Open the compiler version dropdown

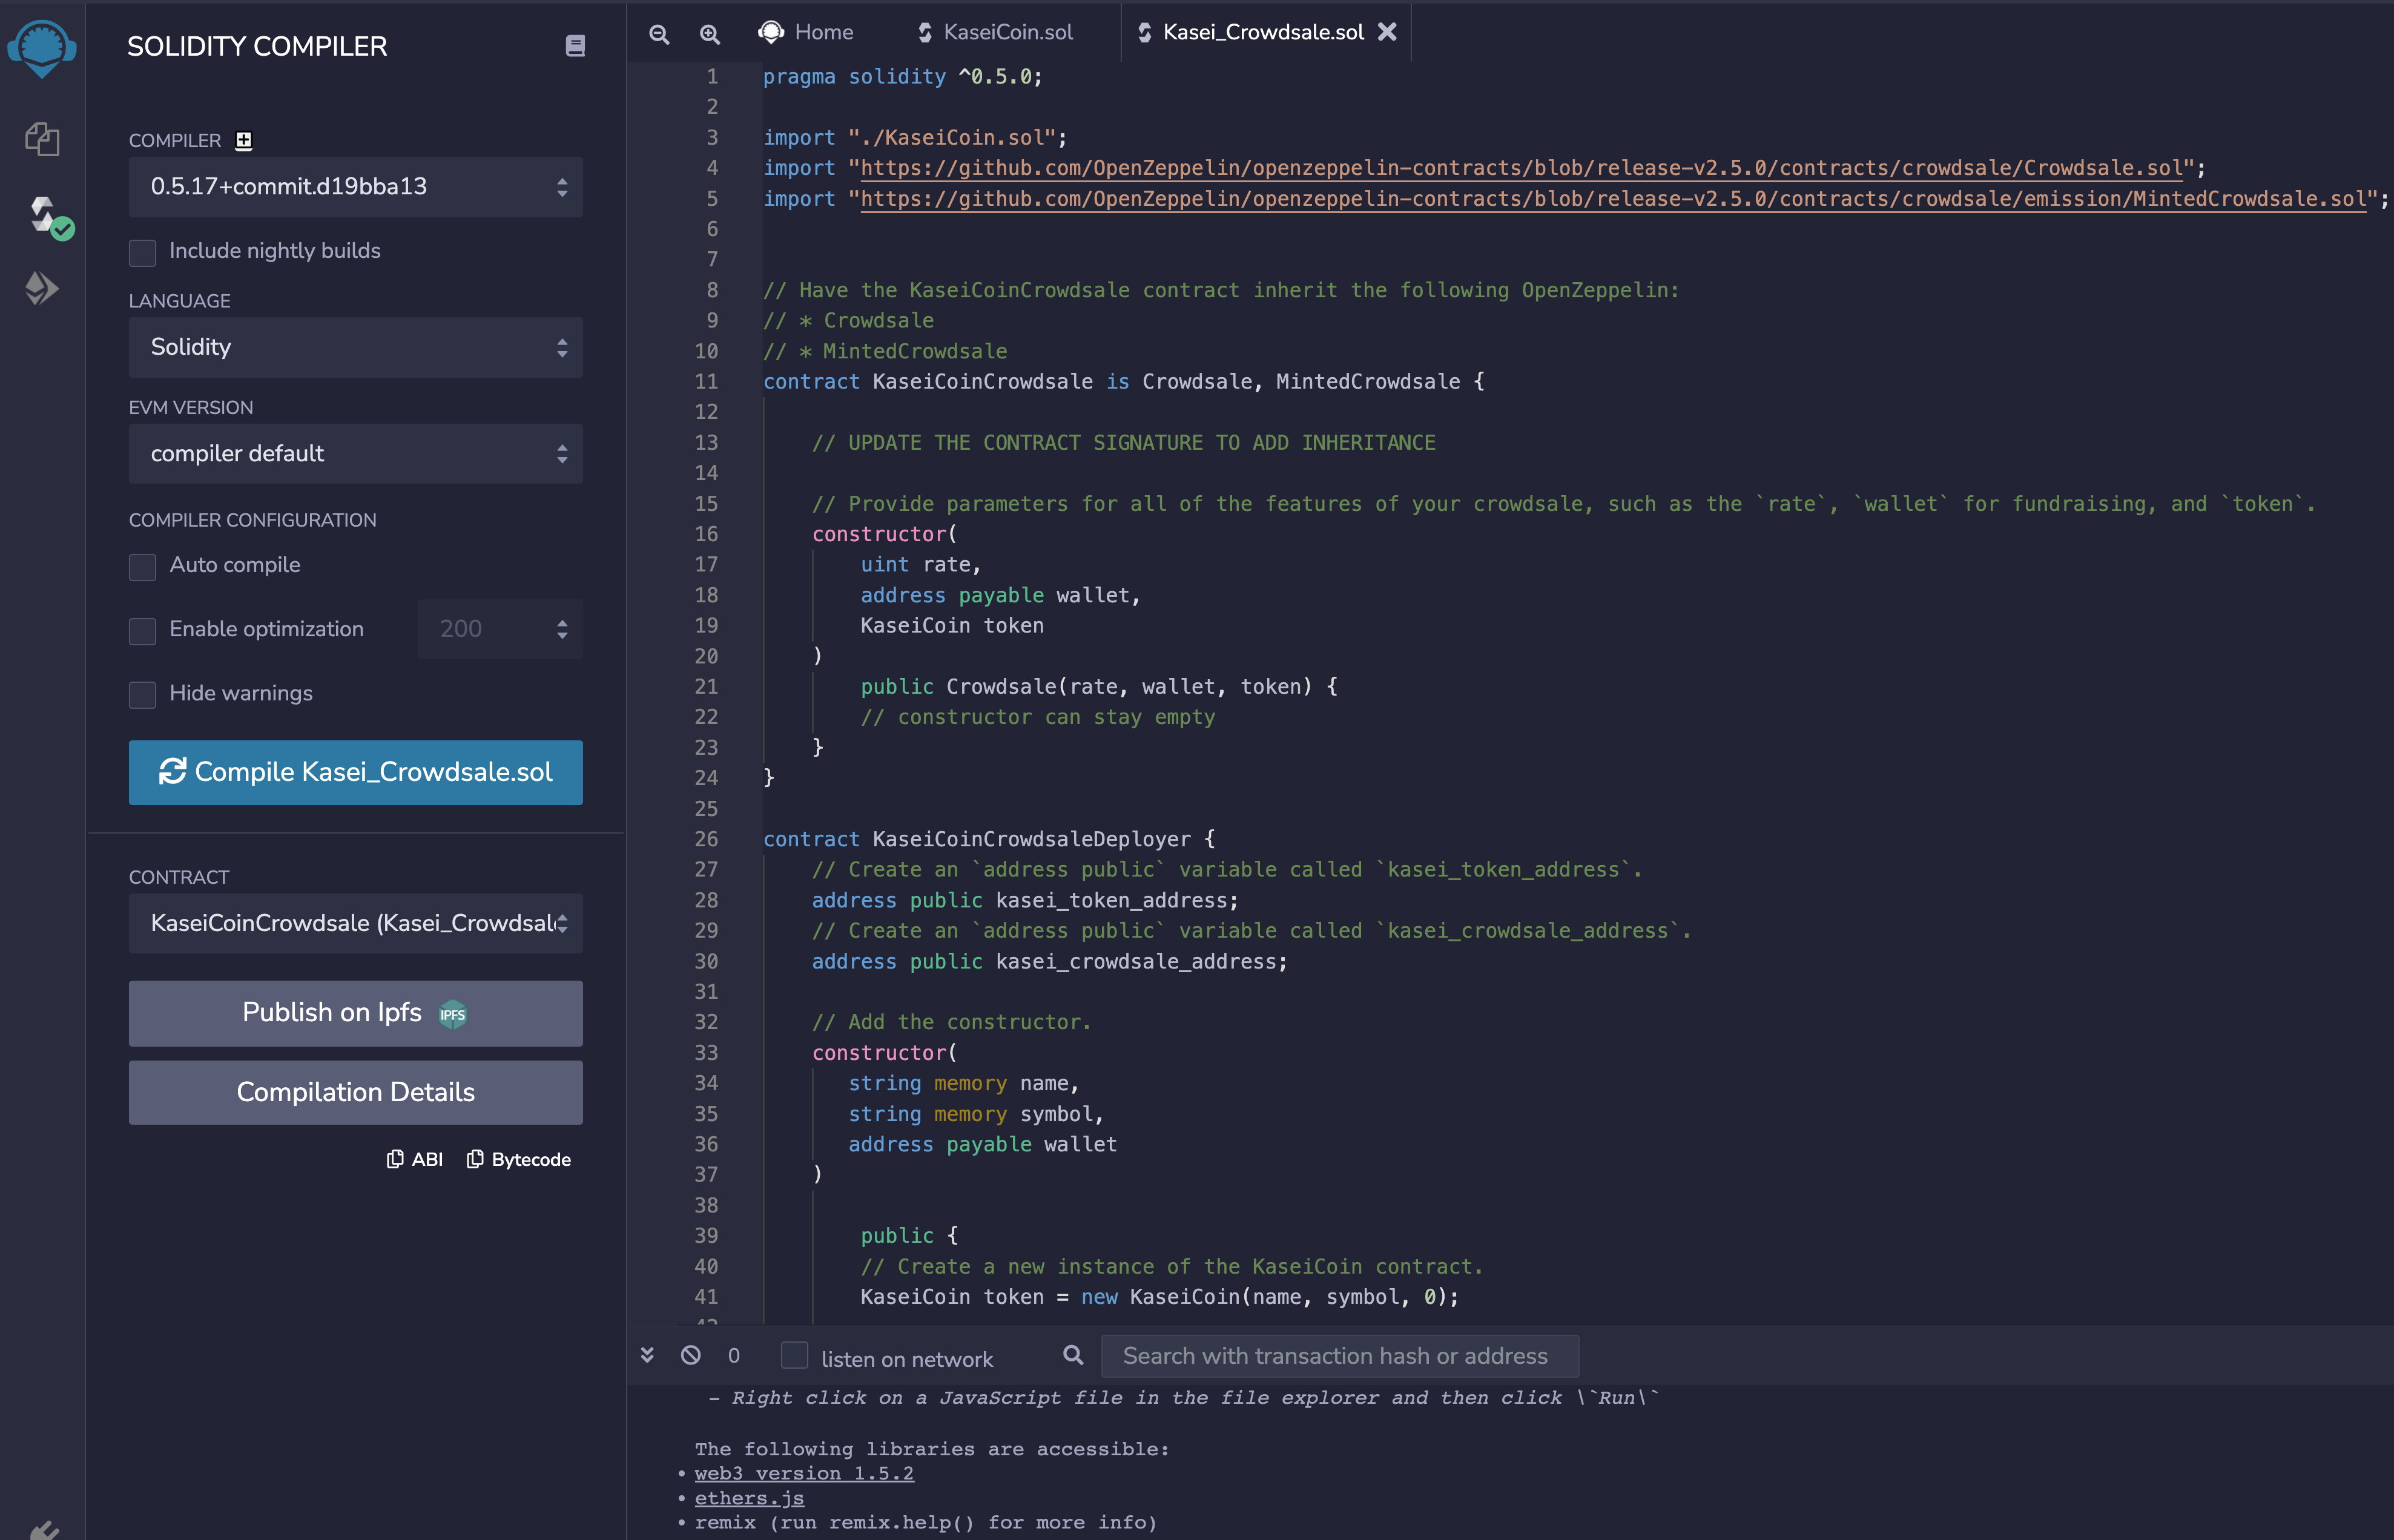[356, 187]
